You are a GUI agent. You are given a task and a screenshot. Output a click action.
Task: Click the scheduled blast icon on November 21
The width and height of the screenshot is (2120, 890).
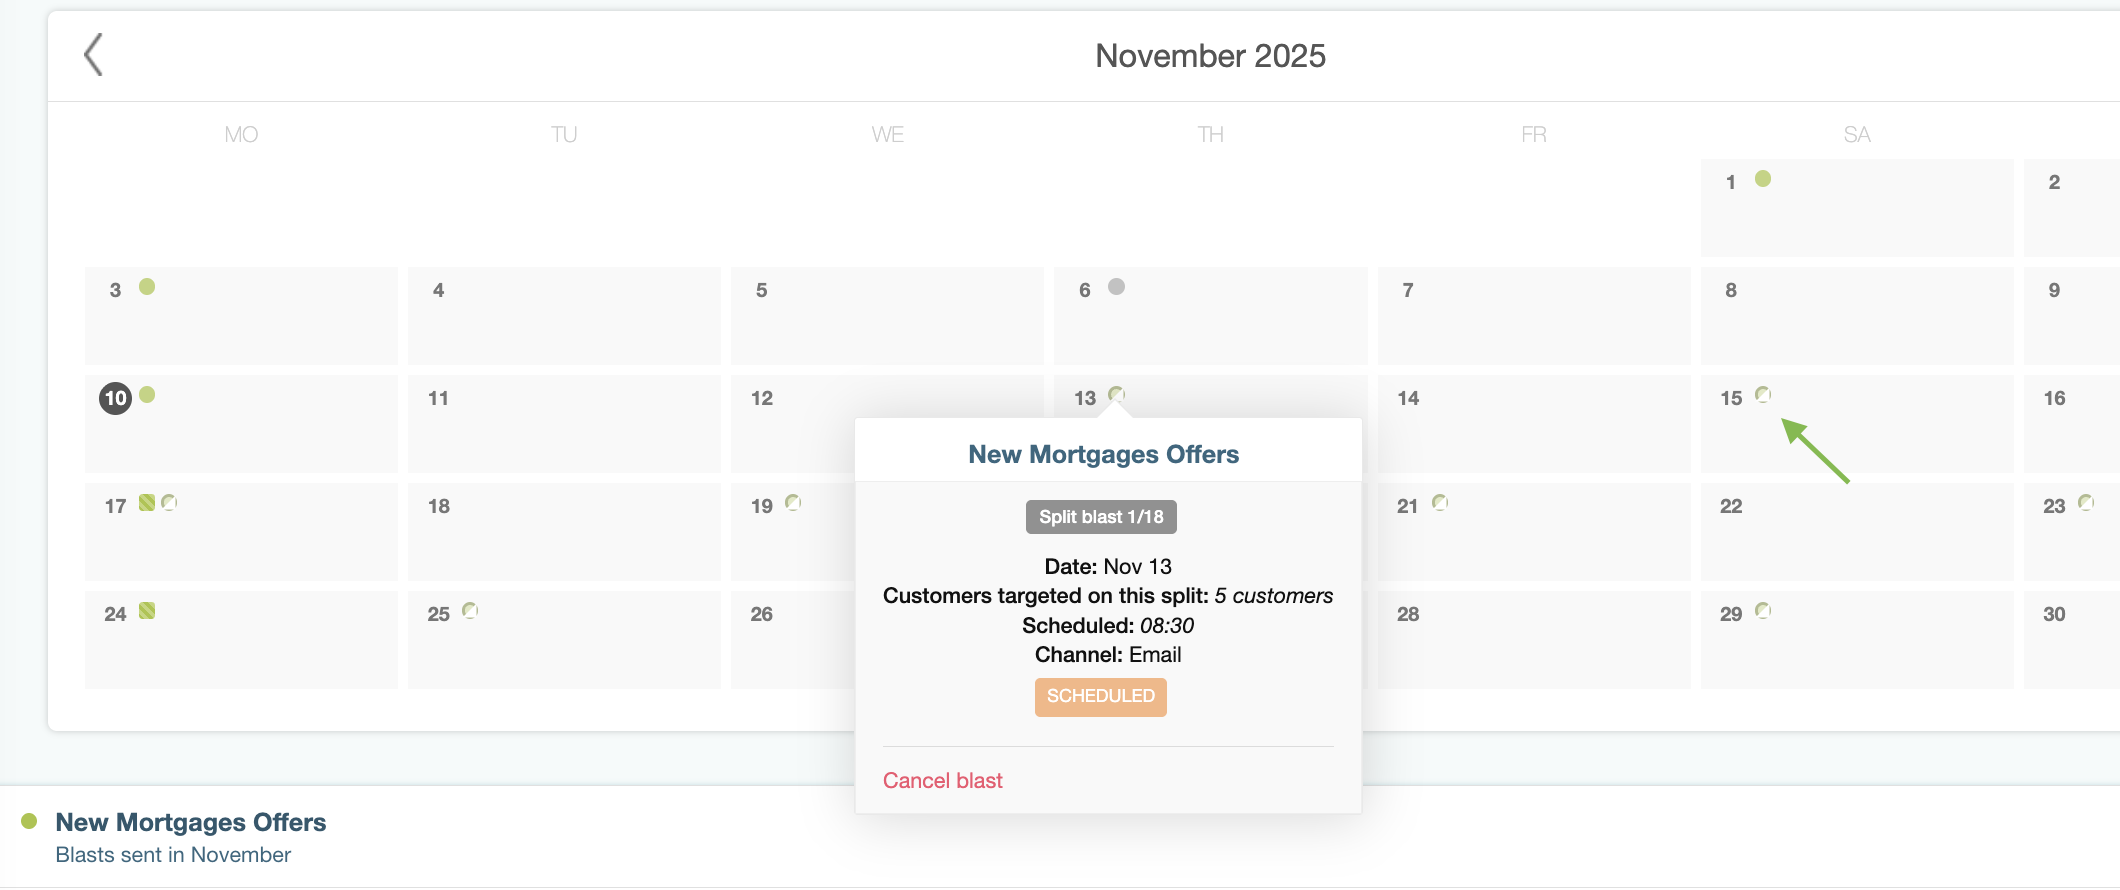coord(1440,503)
